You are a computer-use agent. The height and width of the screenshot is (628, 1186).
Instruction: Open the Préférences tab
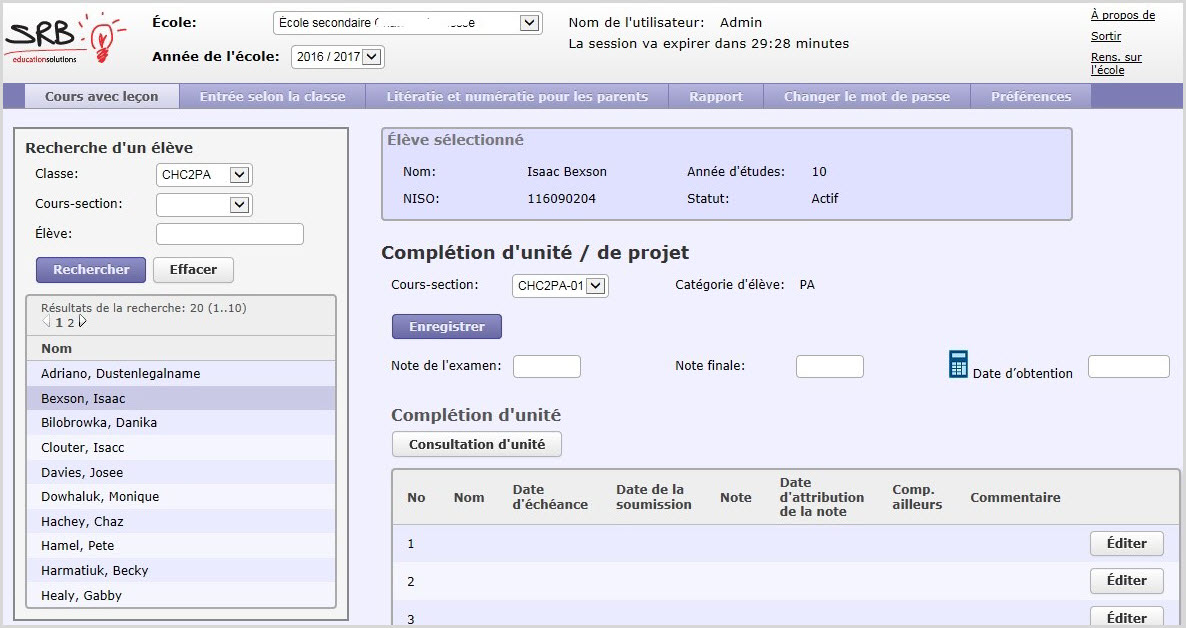coord(1030,97)
